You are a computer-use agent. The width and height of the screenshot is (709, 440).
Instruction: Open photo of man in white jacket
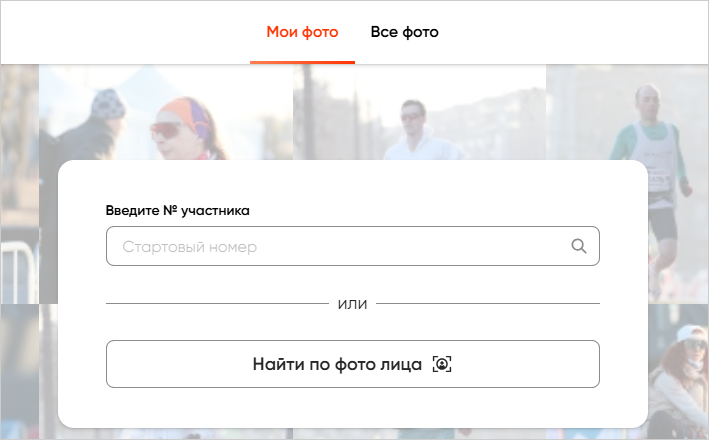[419, 112]
